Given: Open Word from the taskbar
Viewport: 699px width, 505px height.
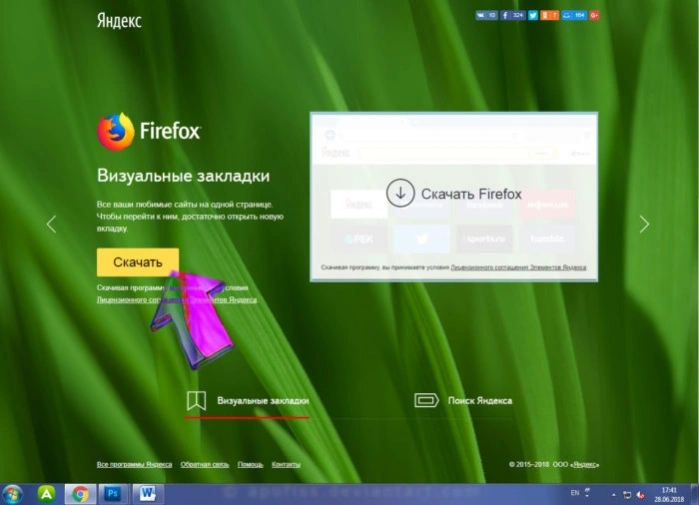Looking at the screenshot, I should click(x=148, y=494).
